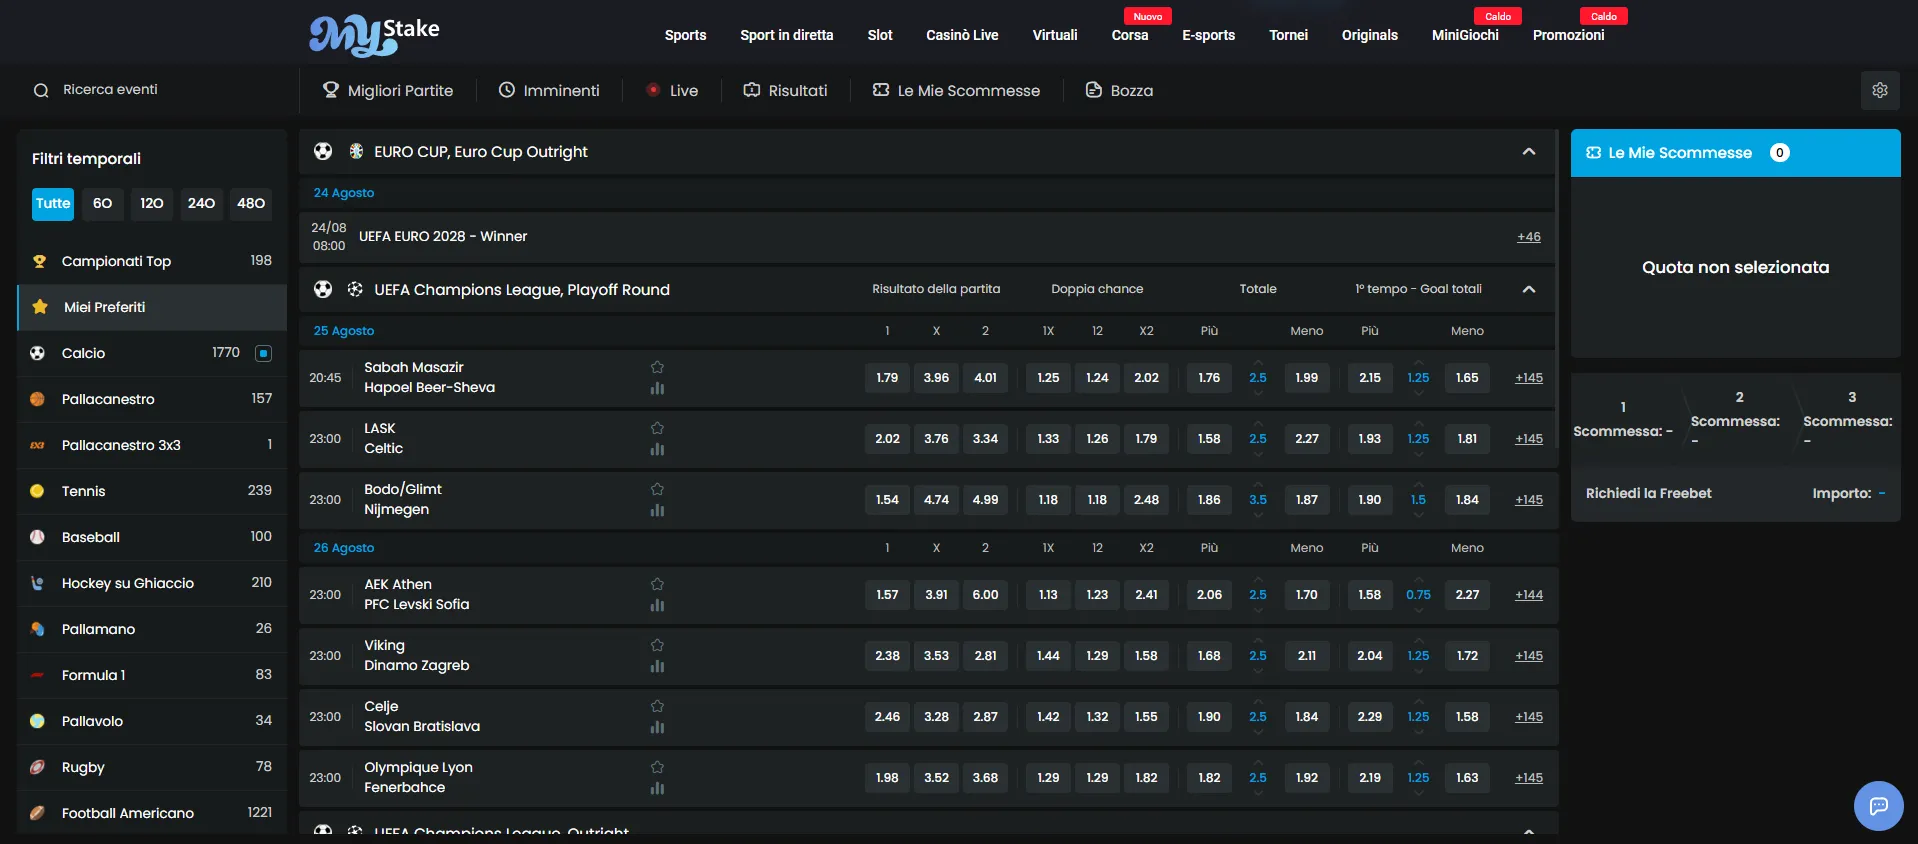Favorite the Bodo/Glimt vs Nijmegen match
This screenshot has width=1918, height=844.
click(657, 489)
